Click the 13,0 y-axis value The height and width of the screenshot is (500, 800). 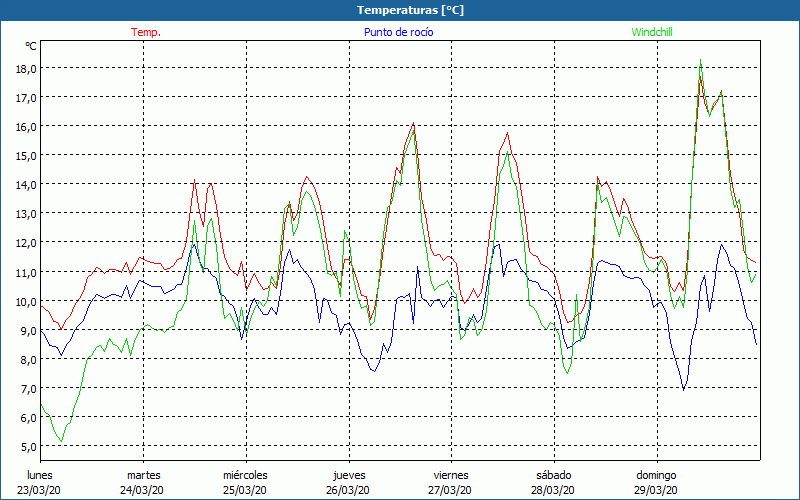[x=26, y=214]
